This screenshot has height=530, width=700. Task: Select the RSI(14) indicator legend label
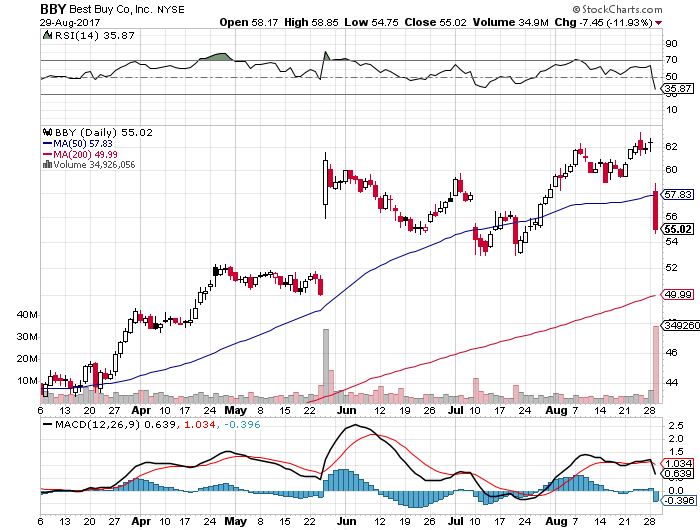(75, 36)
